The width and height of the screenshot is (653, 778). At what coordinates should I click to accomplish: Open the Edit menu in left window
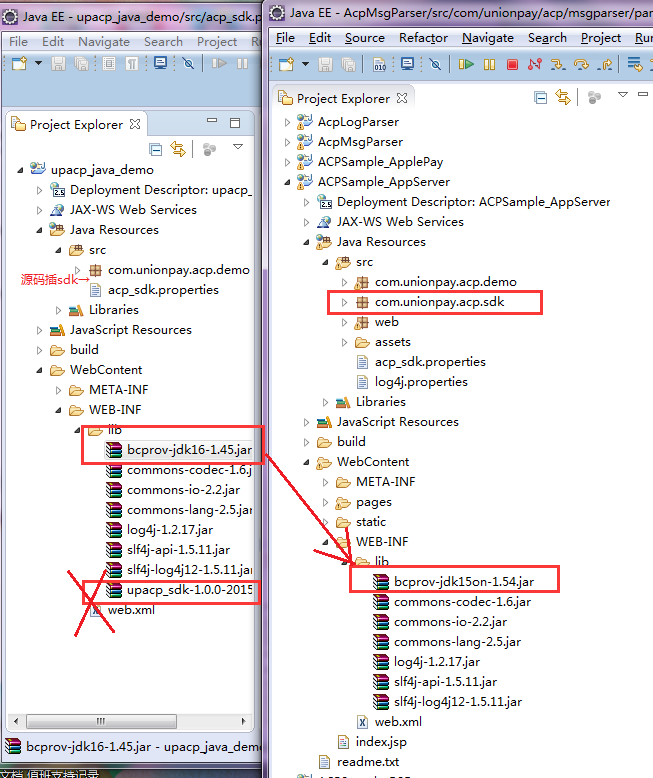point(53,42)
